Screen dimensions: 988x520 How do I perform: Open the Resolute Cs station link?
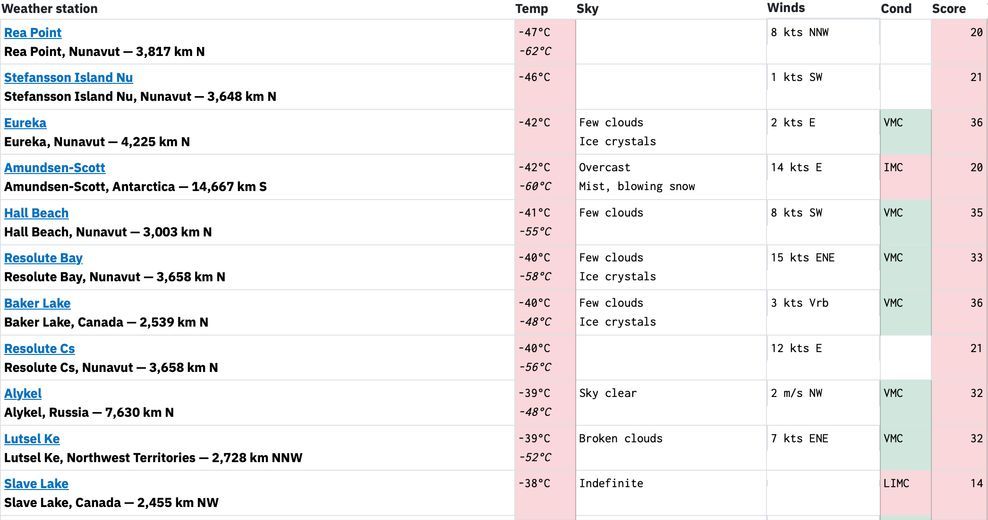click(39, 349)
